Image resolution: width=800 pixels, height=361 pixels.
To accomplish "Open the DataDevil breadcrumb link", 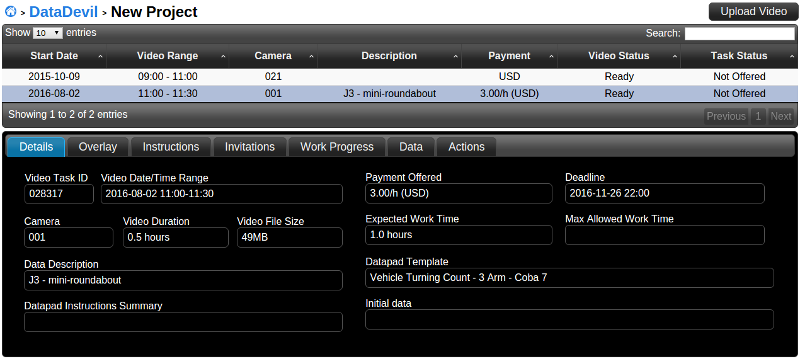I will click(x=64, y=11).
